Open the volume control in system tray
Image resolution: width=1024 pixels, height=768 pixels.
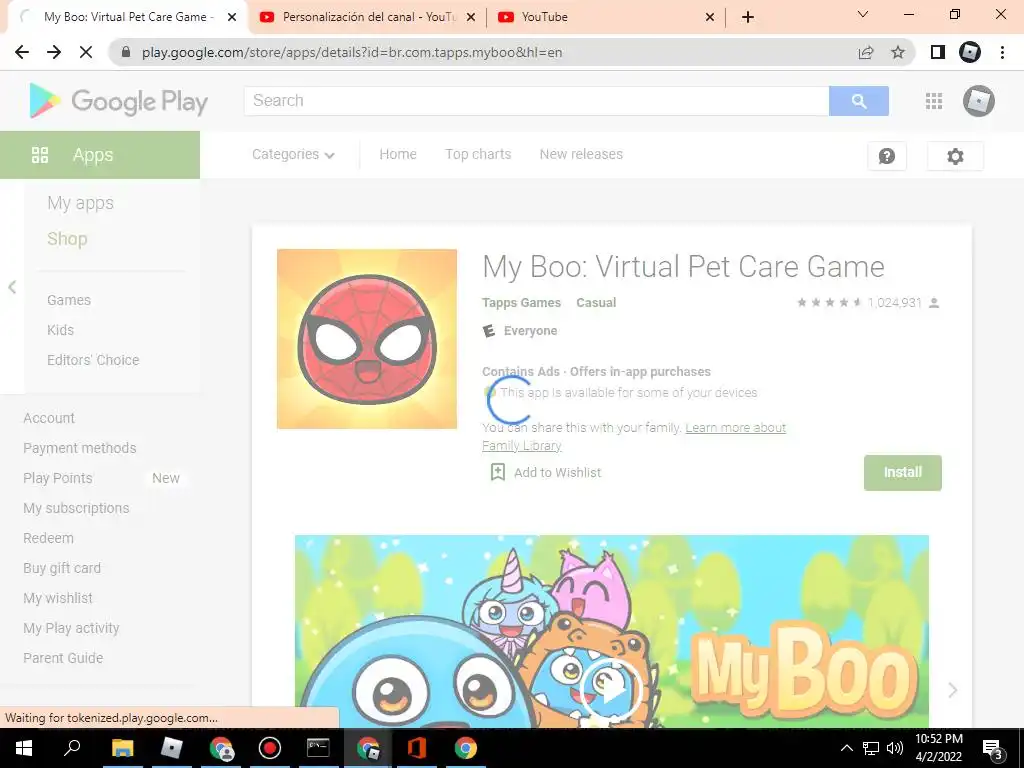pyautogui.click(x=895, y=748)
